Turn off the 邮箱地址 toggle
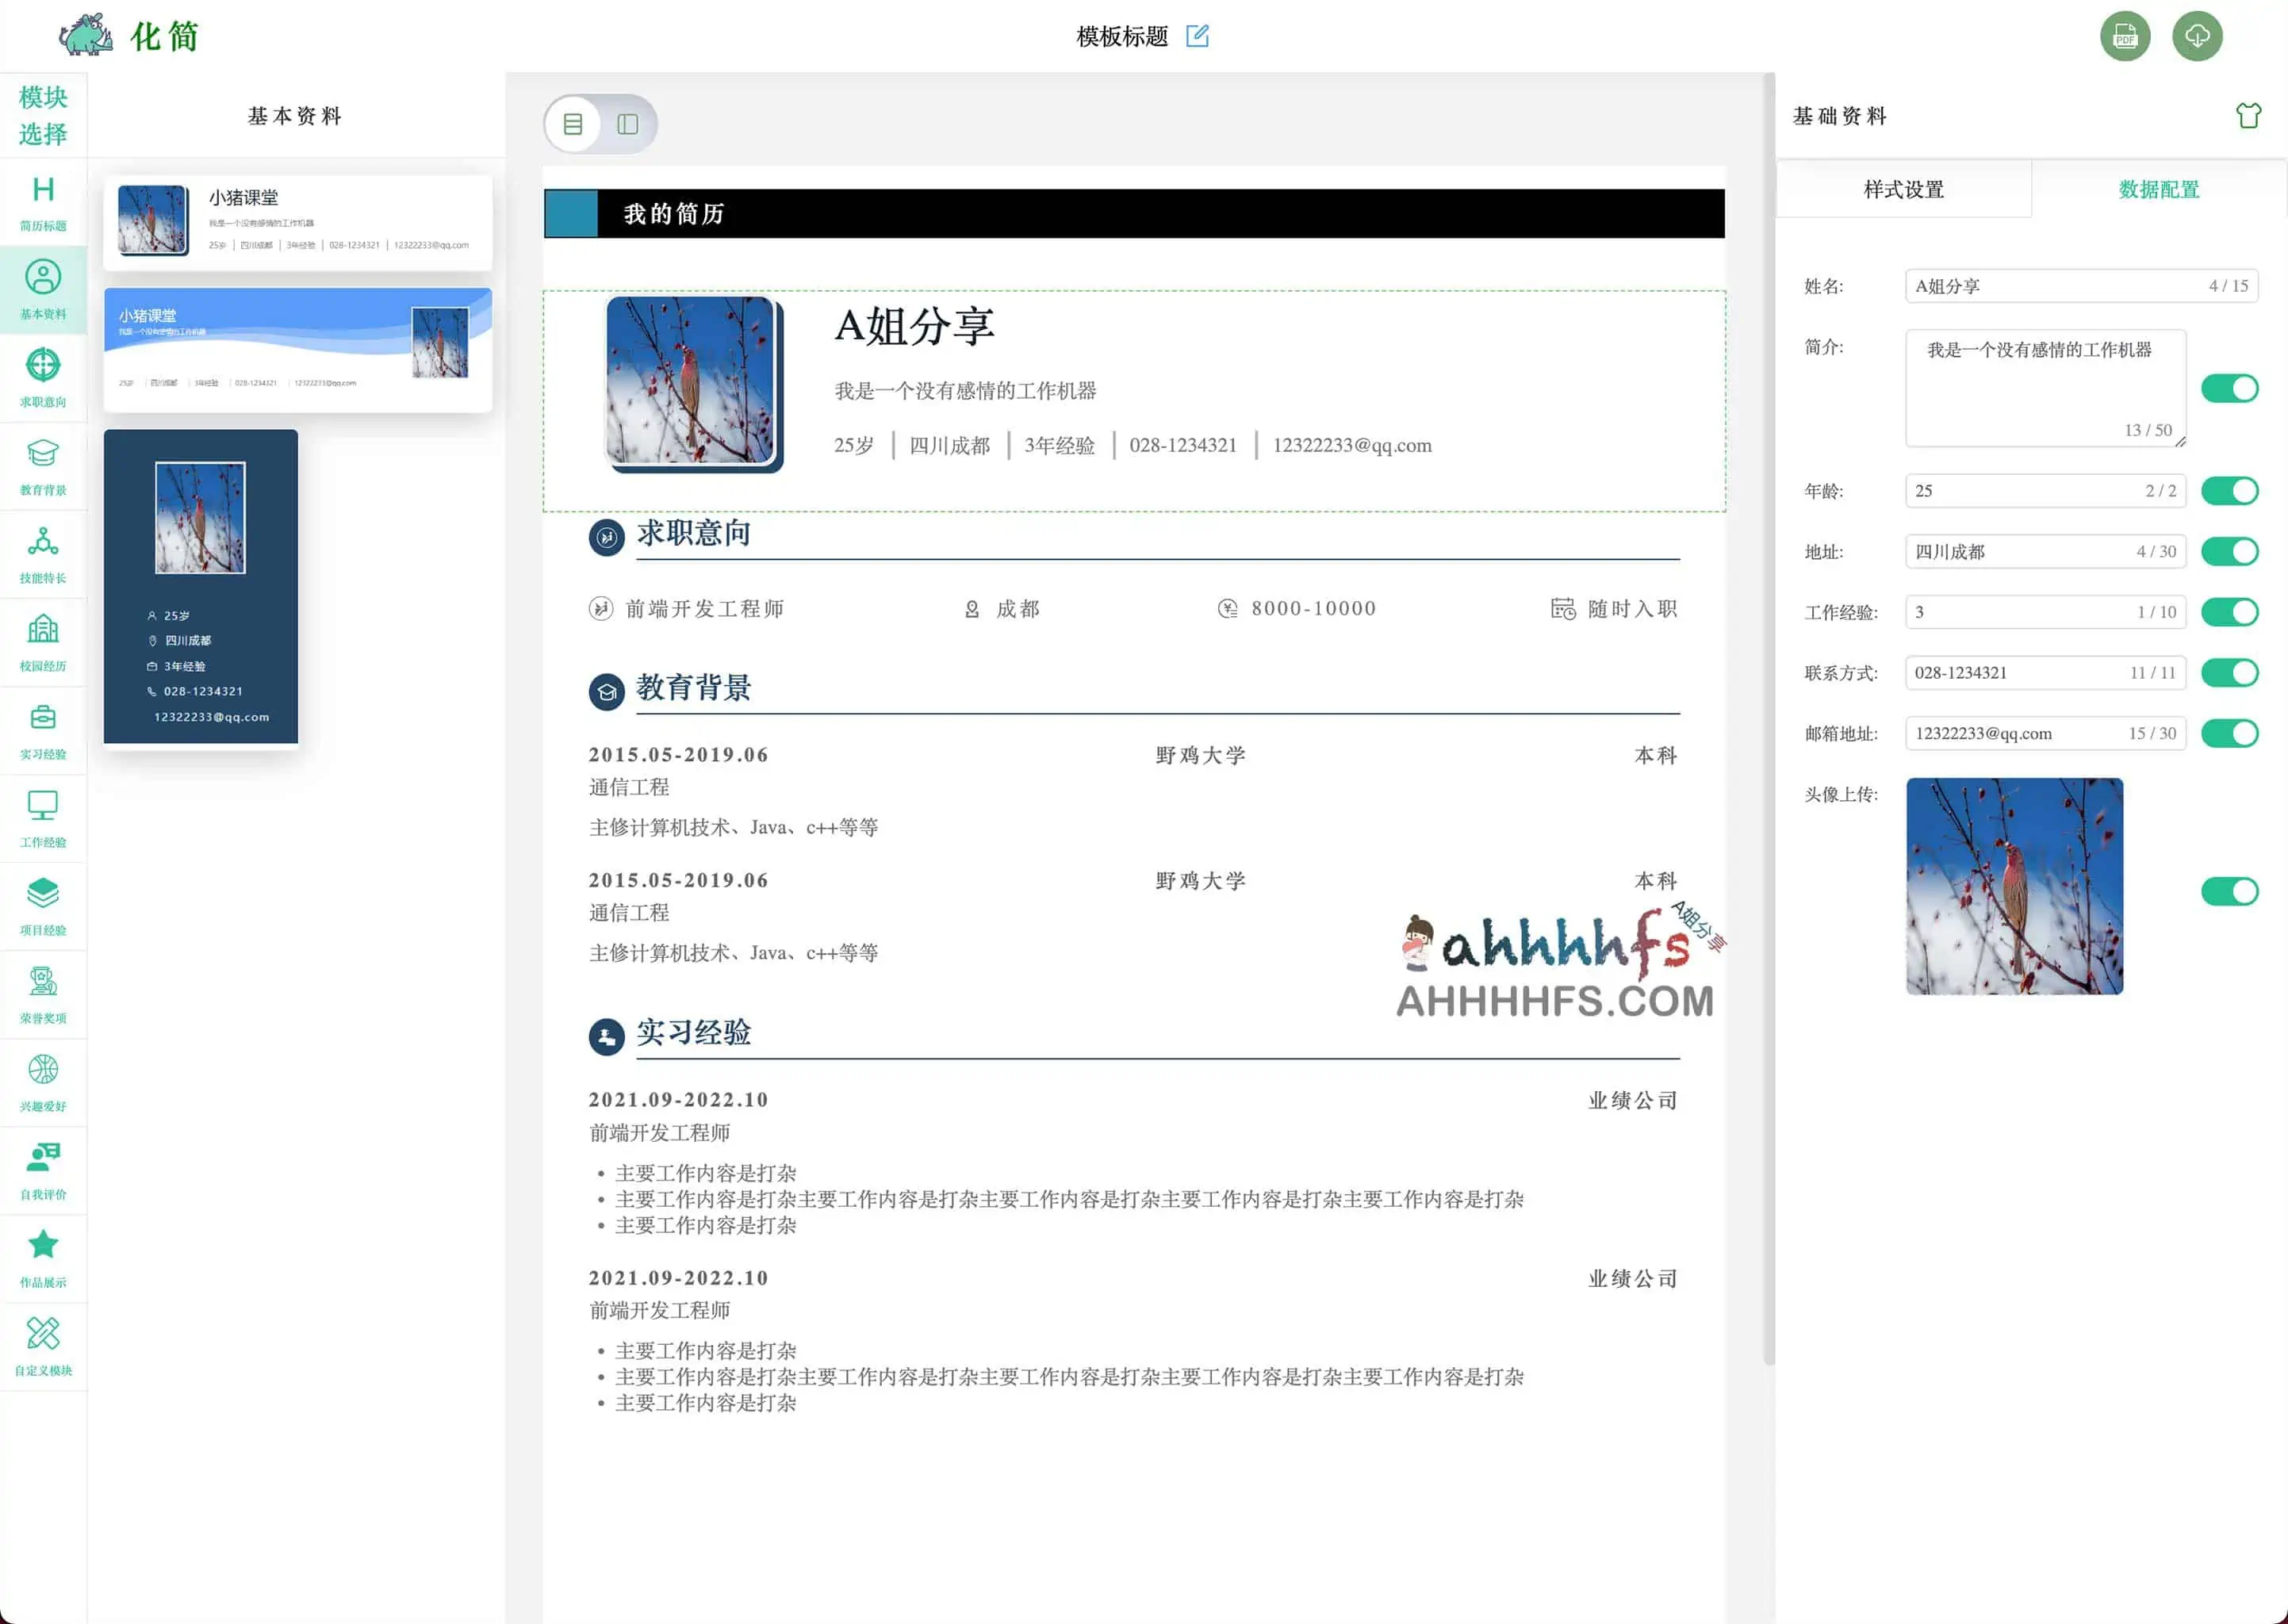 click(2229, 733)
